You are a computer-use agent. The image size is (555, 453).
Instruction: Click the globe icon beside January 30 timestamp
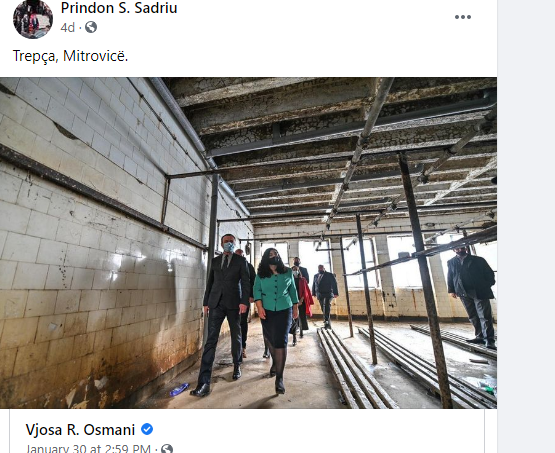167,449
